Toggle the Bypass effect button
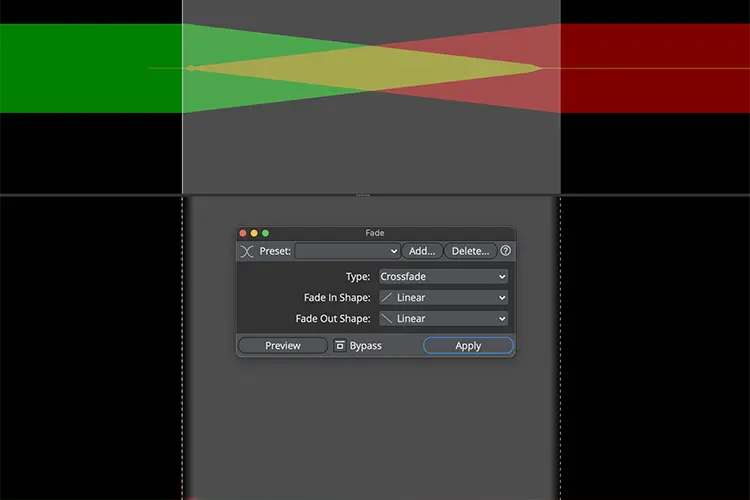The width and height of the screenshot is (750, 500). (340, 345)
